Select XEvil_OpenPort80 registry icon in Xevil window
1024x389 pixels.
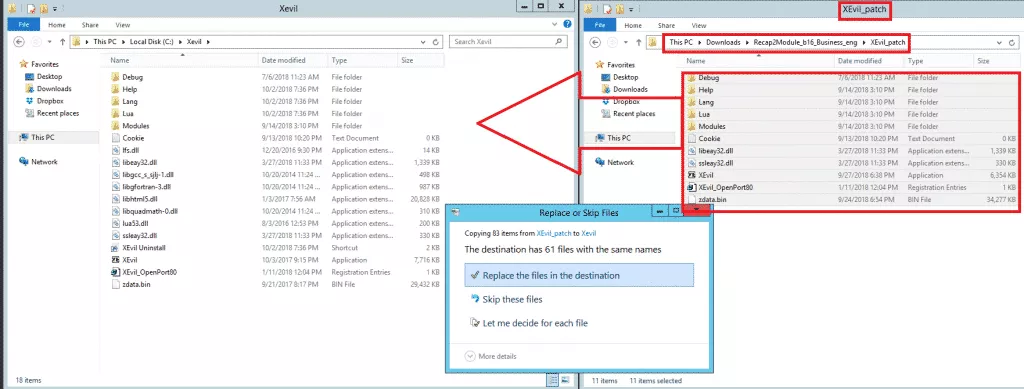tap(115, 272)
